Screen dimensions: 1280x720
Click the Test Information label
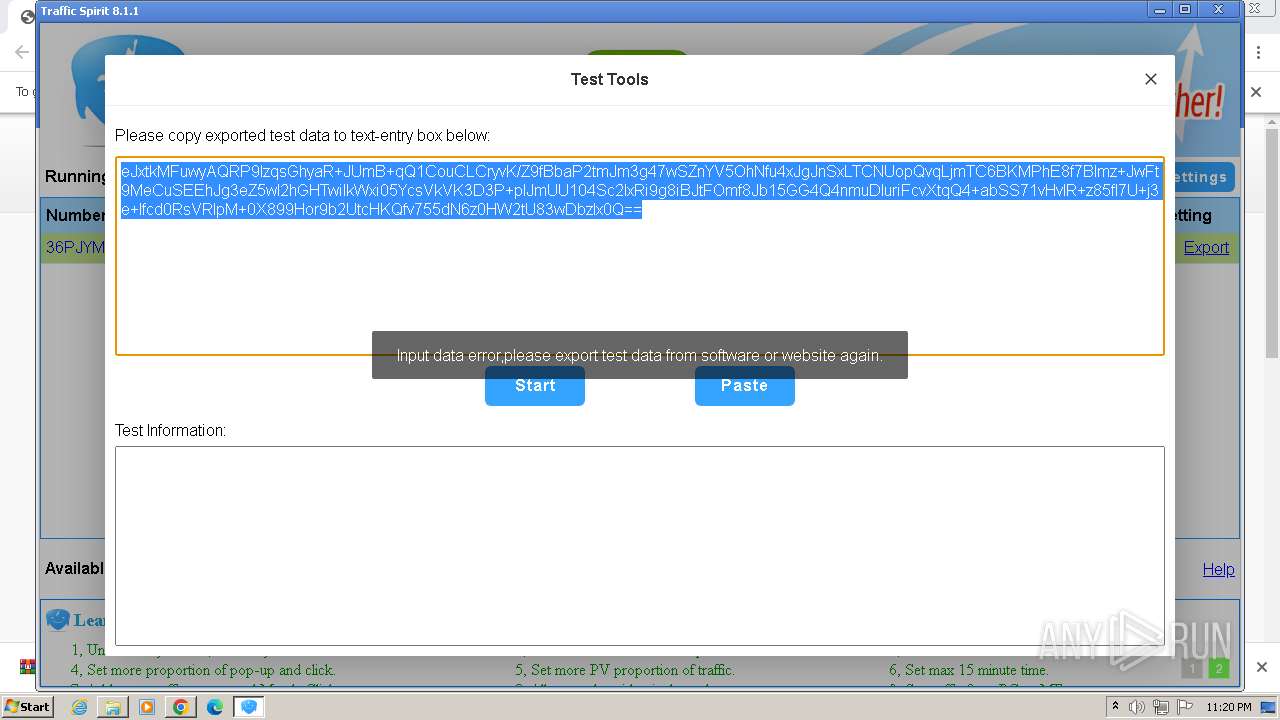(x=170, y=430)
